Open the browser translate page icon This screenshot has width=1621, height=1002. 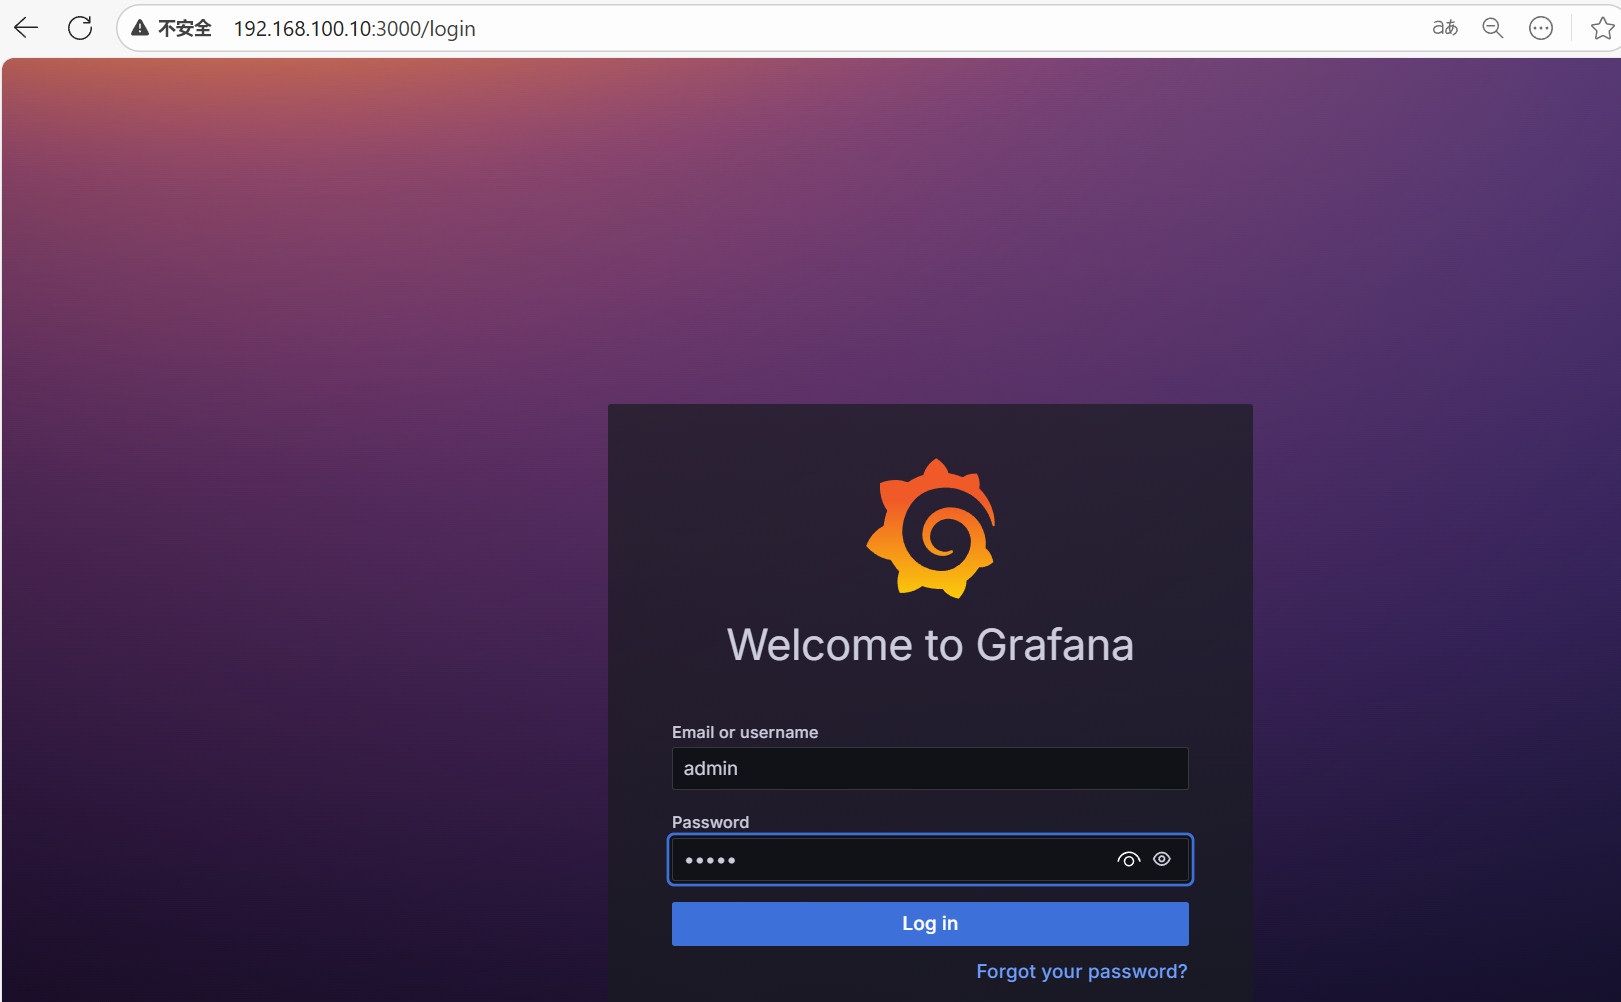(x=1445, y=28)
